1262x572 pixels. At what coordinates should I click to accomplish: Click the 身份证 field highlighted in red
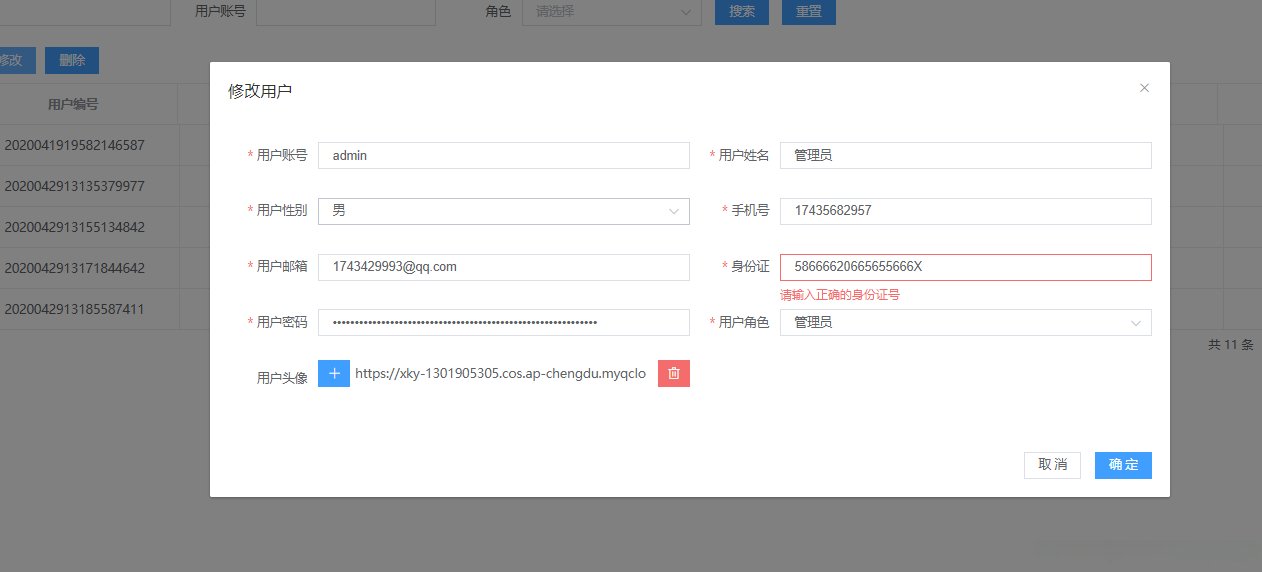pos(966,267)
